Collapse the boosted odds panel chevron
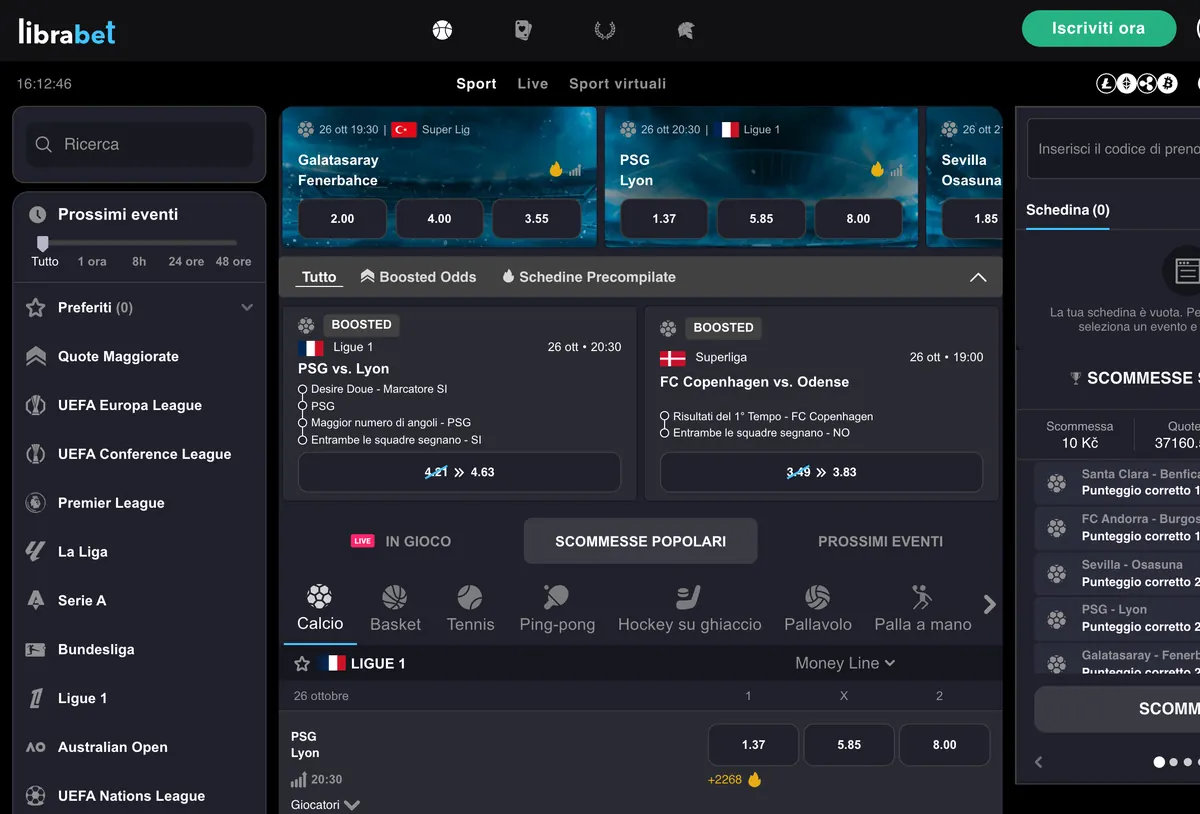 tap(978, 277)
